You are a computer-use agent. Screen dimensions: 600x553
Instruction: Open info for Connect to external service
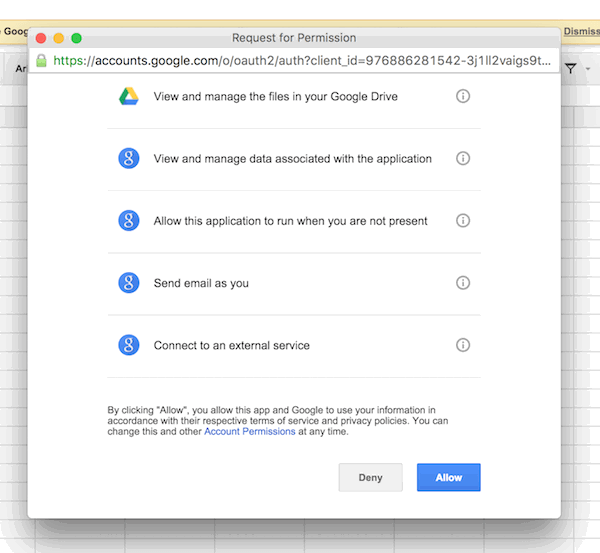point(463,345)
